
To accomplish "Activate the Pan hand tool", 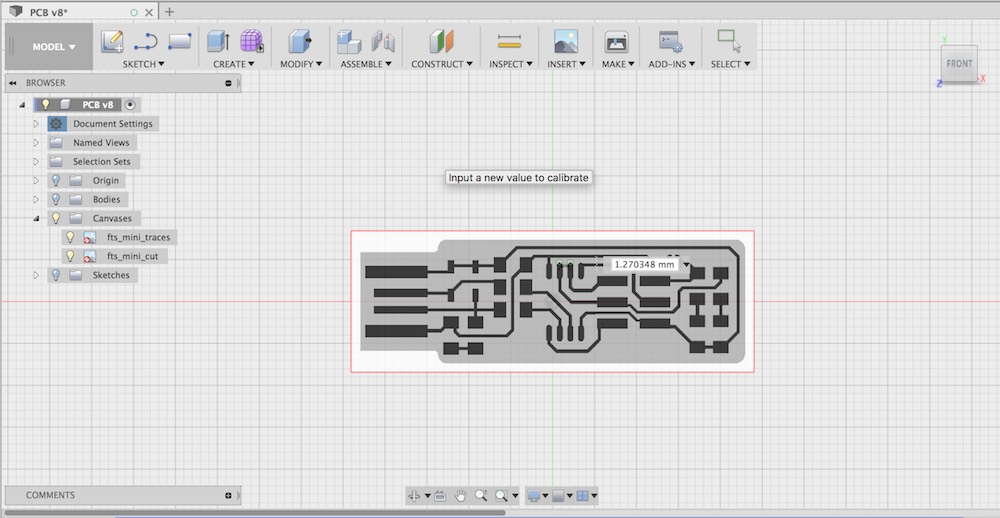I will (x=460, y=496).
